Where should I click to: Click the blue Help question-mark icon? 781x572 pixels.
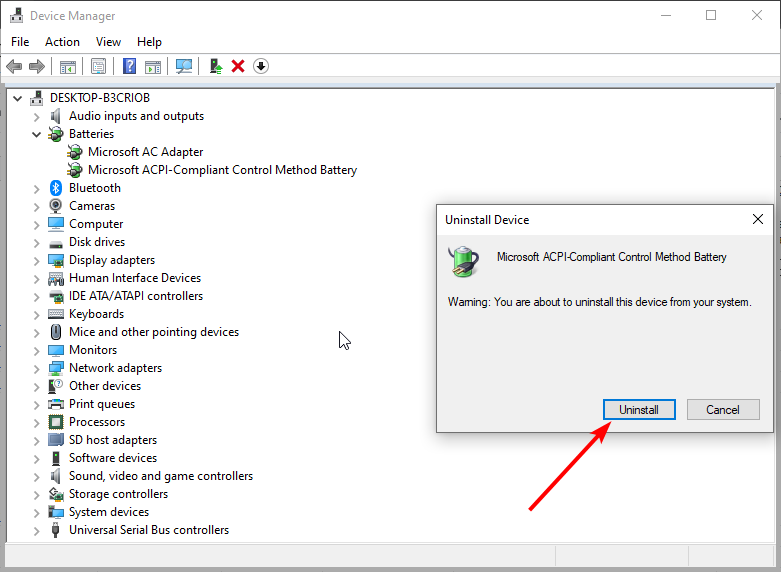pos(130,66)
